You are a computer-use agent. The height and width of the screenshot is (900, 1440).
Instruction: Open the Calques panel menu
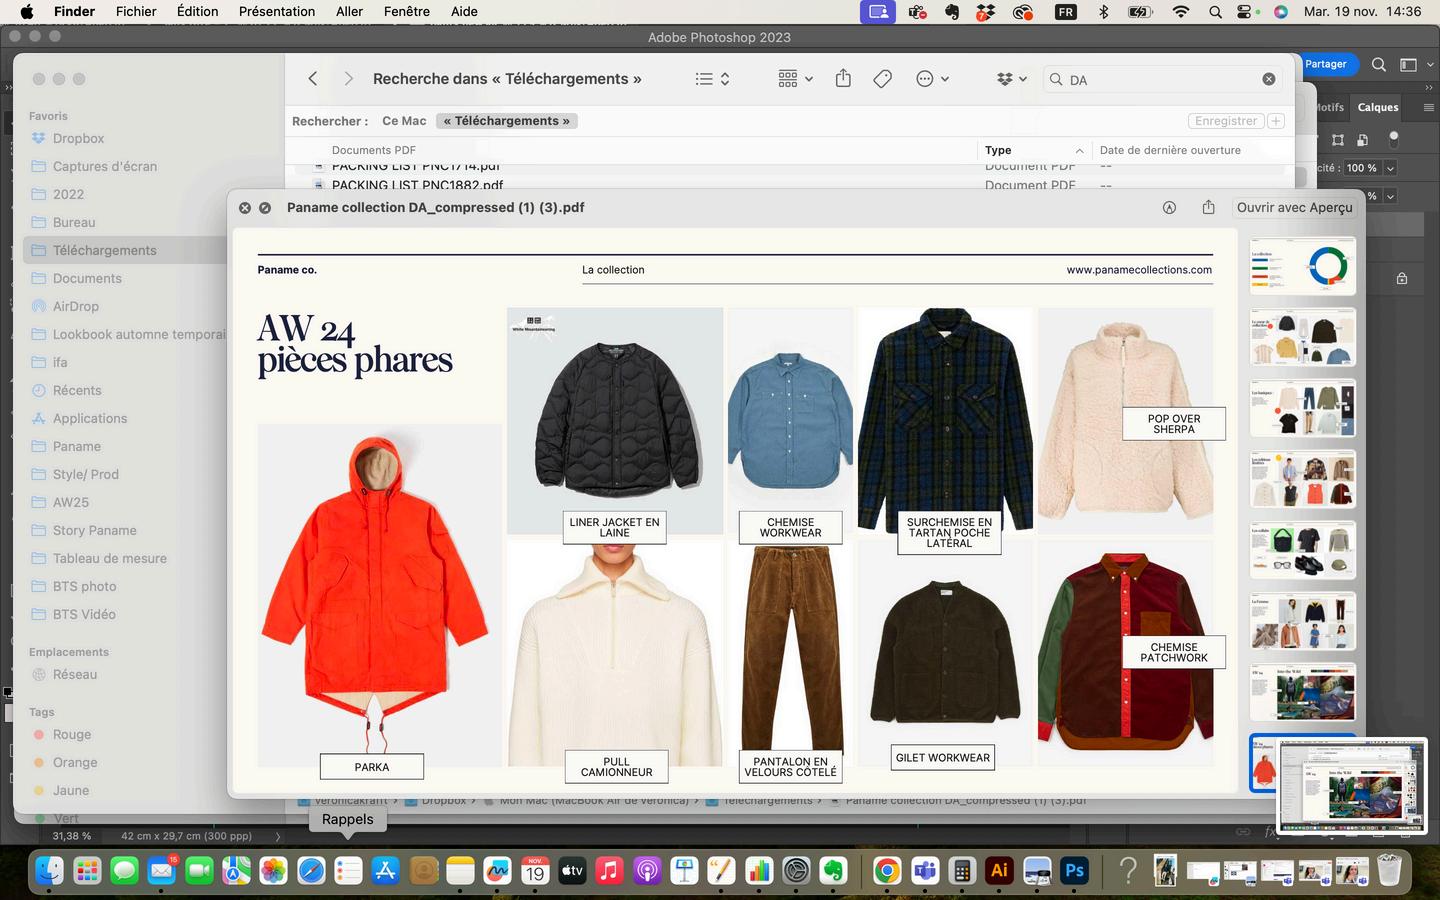pyautogui.click(x=1428, y=107)
